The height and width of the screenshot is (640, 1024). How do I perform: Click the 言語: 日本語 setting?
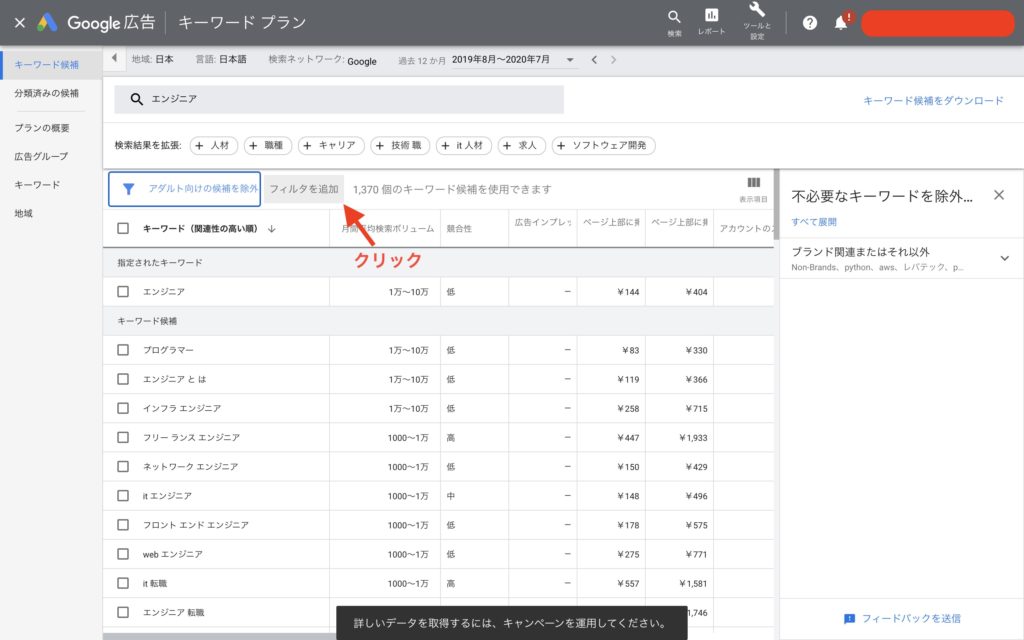pos(221,59)
